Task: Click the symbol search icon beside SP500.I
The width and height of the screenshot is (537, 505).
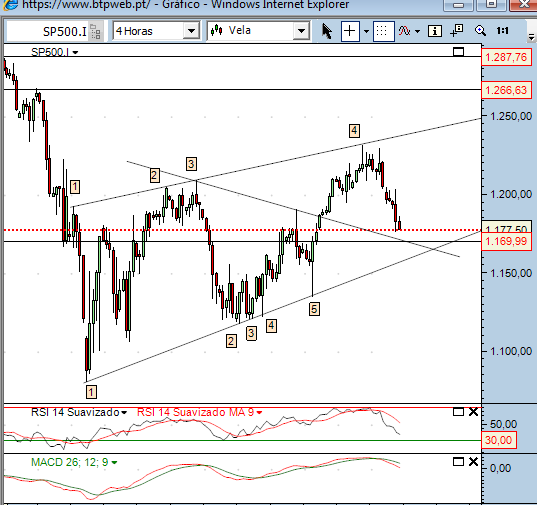Action: coord(95,31)
